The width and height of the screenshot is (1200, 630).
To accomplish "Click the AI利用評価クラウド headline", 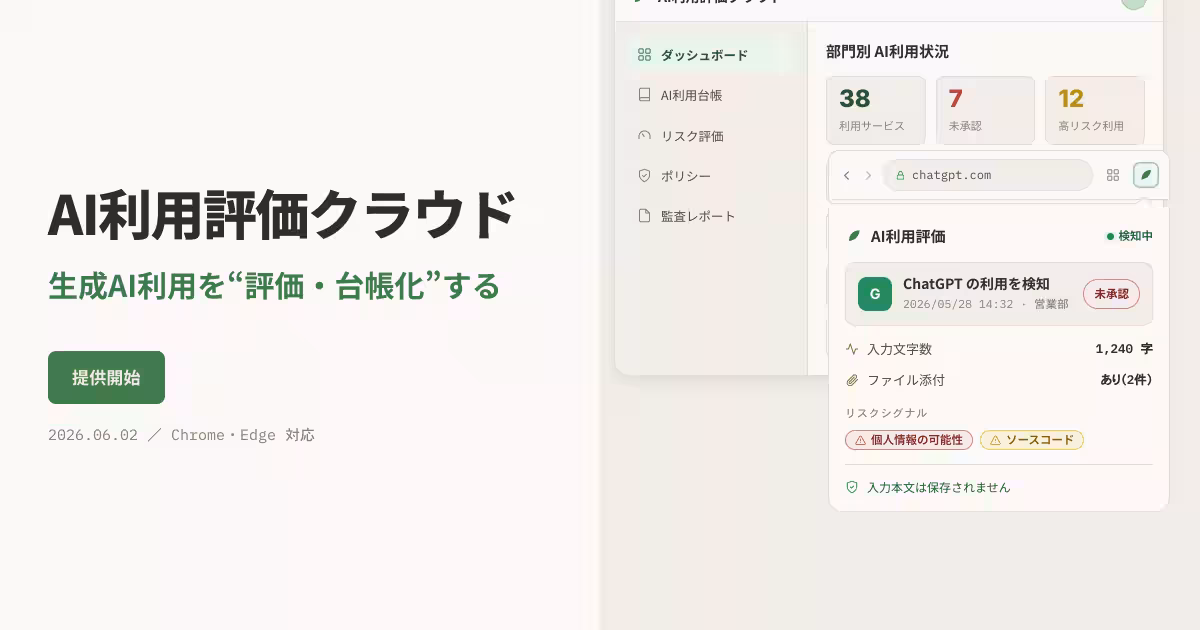I will click(x=282, y=214).
